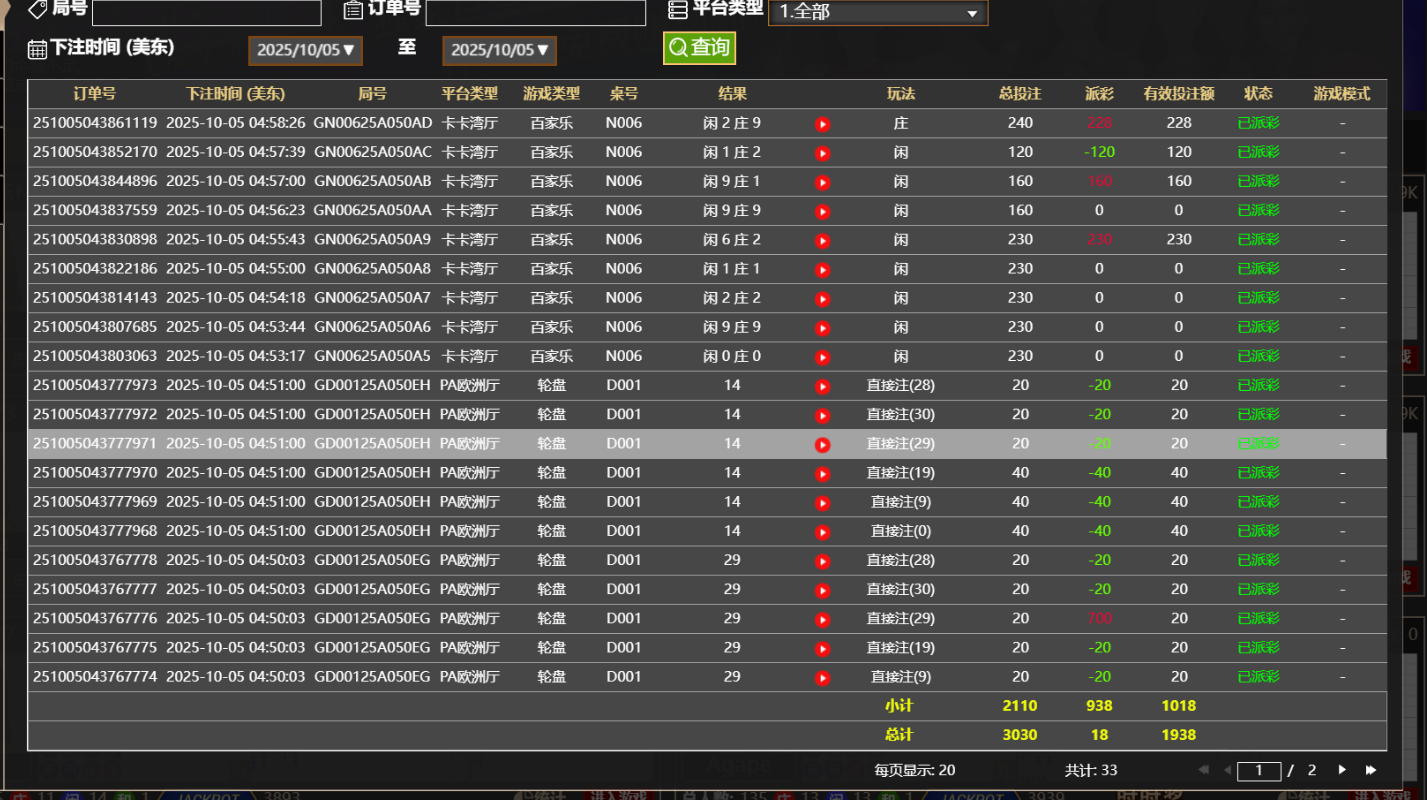Advance to page 2 with next-page arrow
This screenshot has height=800, width=1427.
1341,770
